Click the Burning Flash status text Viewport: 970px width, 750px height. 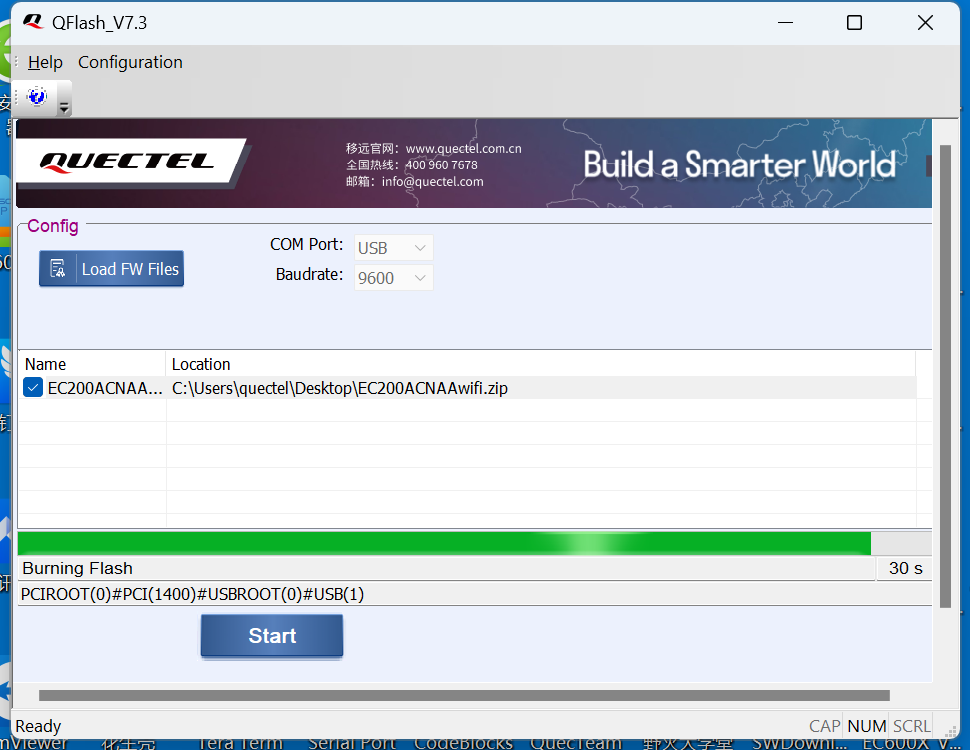[77, 568]
